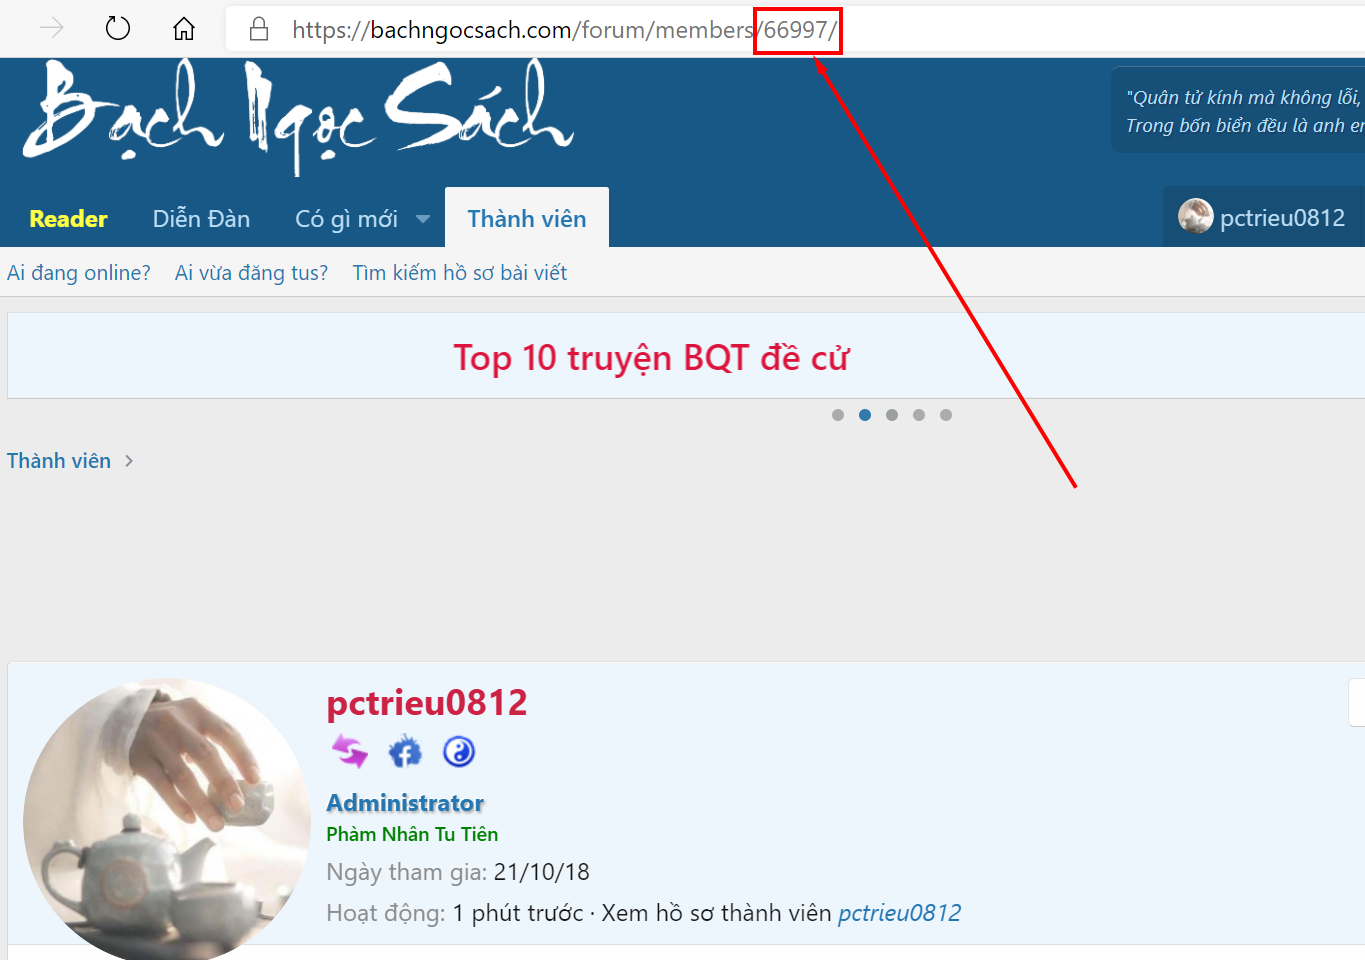Click the yin-yang badge icon

[x=459, y=751]
